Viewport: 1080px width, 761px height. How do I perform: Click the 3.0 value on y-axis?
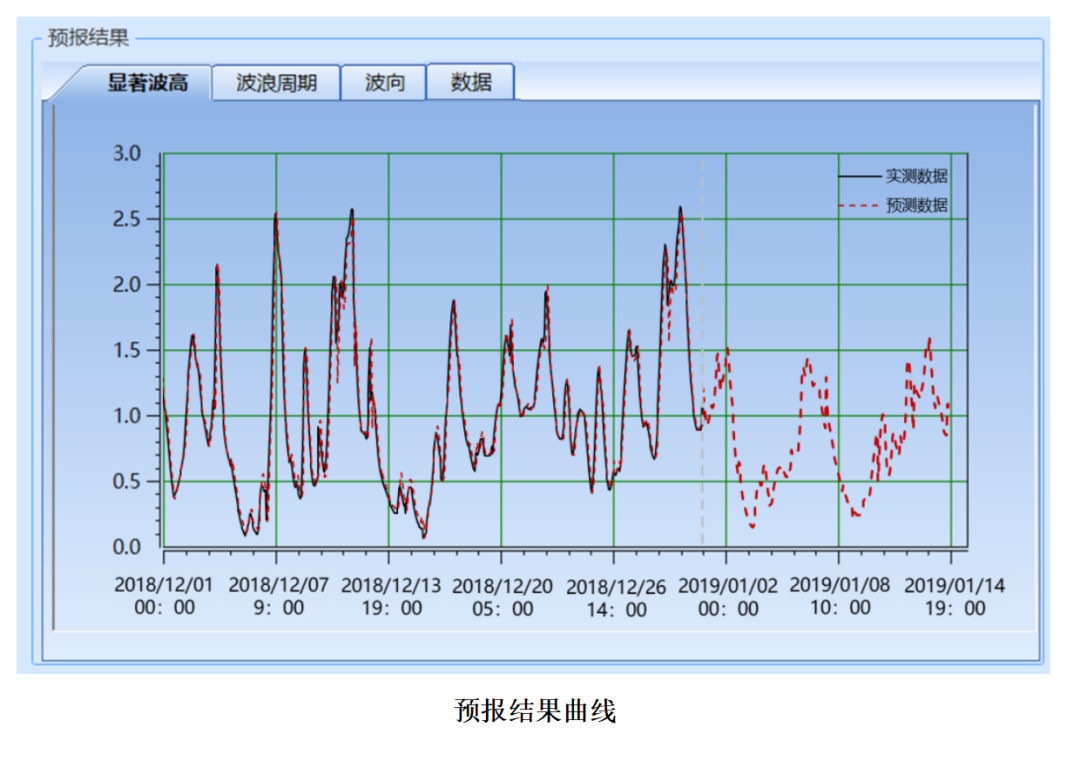[125, 153]
